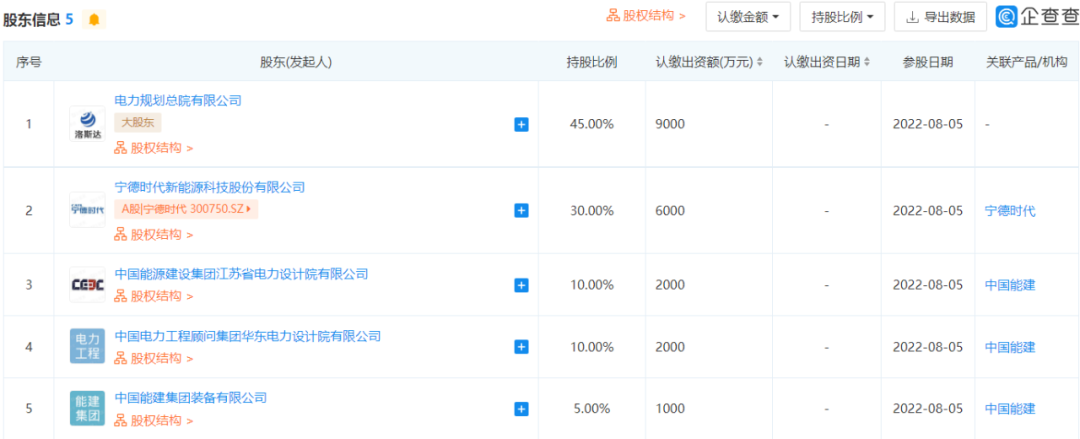The image size is (1080, 439).
Task: Sort by 认缴出资额(万元) column header
Action: (709, 62)
